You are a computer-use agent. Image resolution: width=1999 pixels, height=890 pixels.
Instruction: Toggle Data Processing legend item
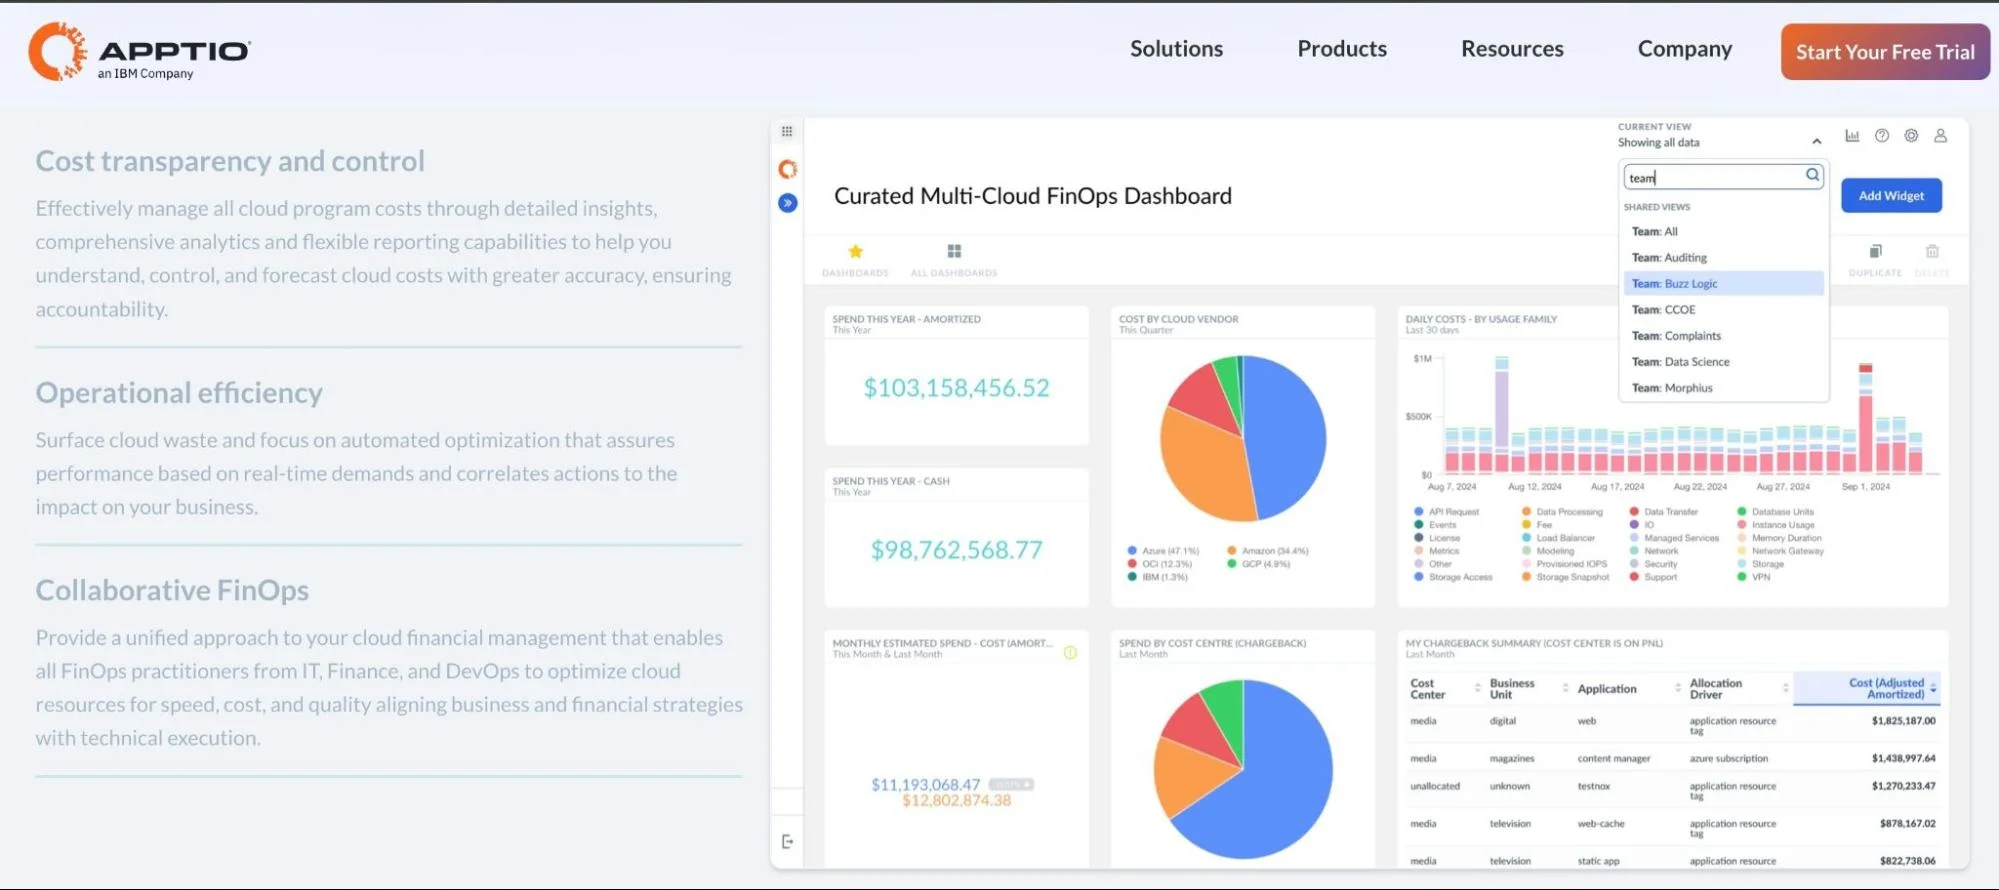1562,512
